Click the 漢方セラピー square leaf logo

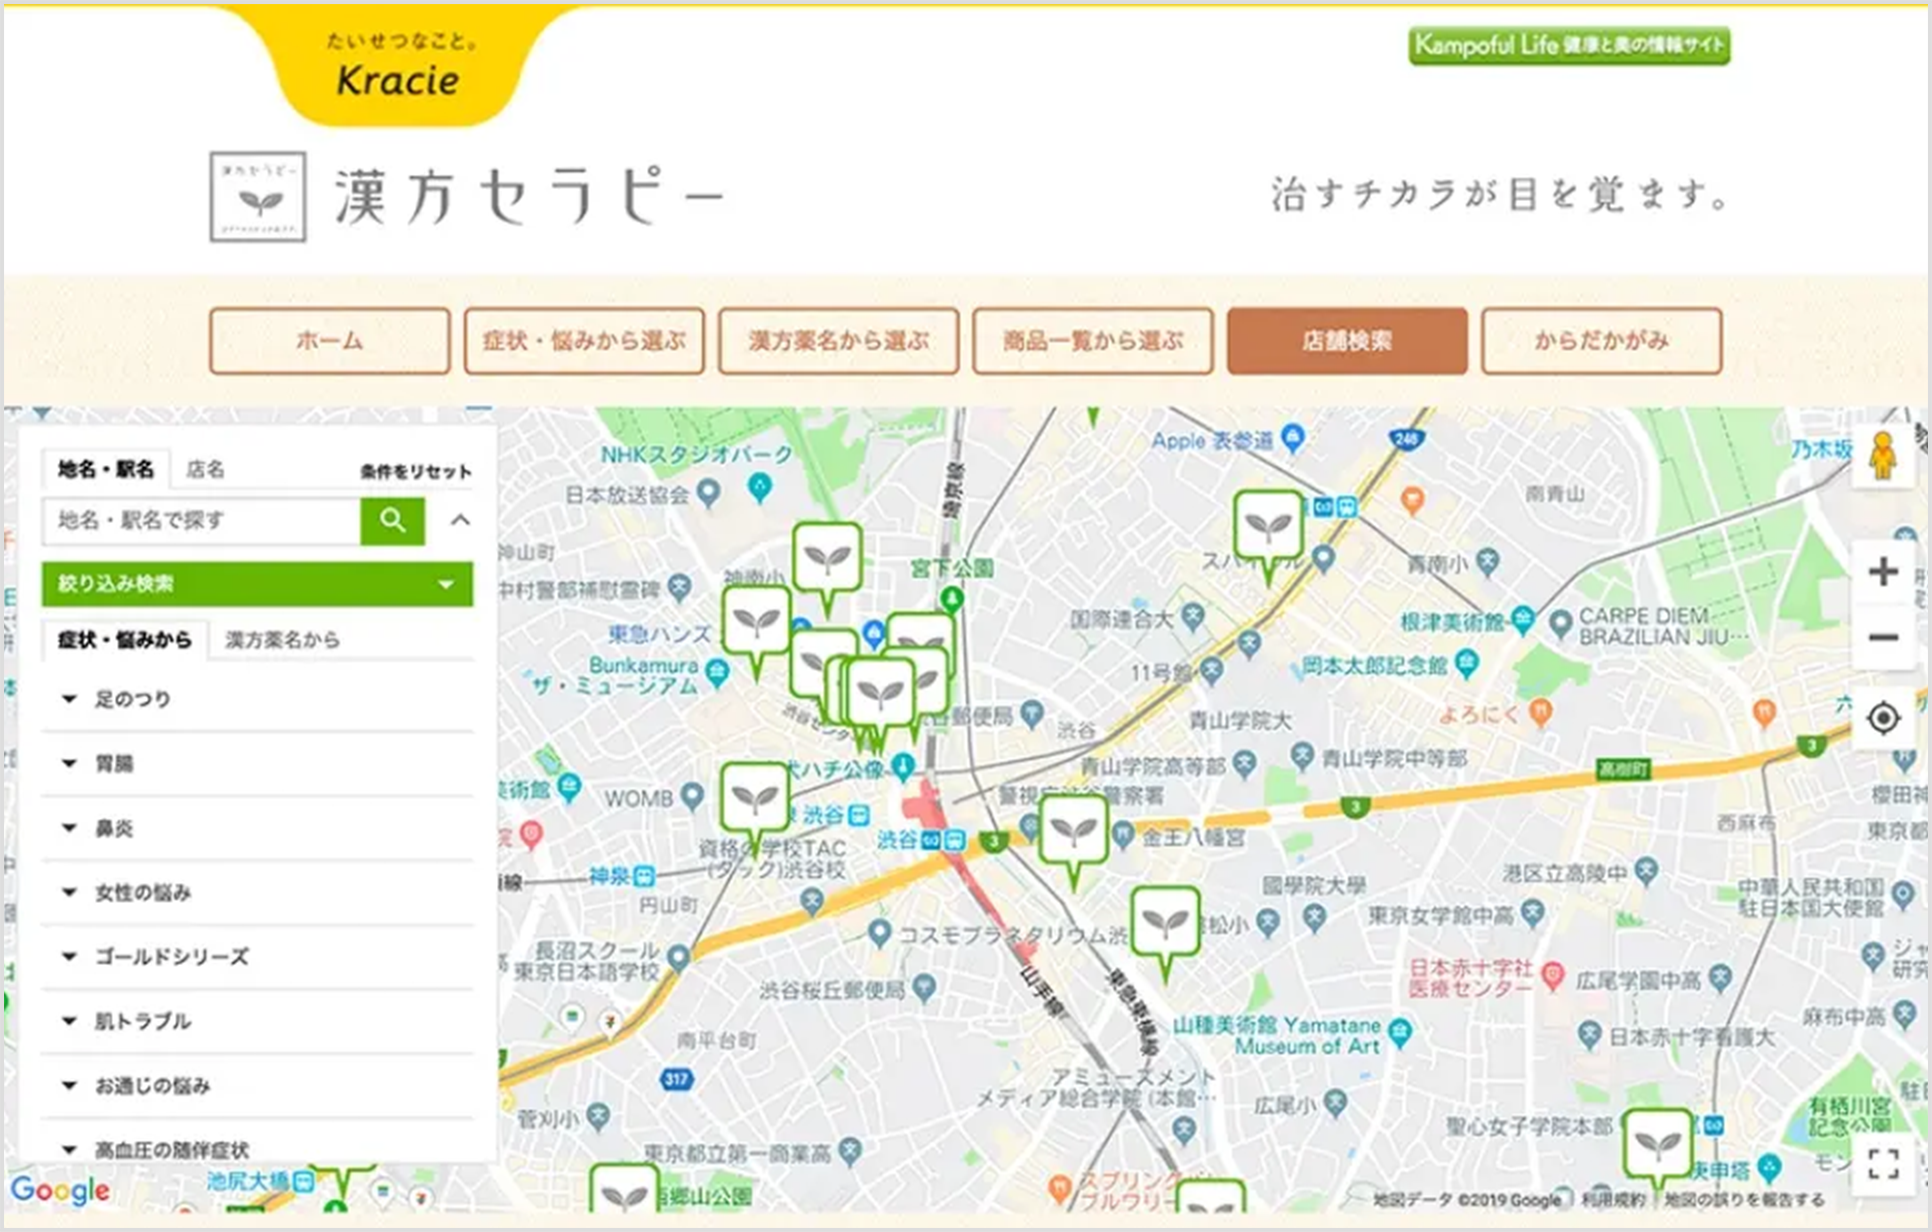[x=258, y=197]
